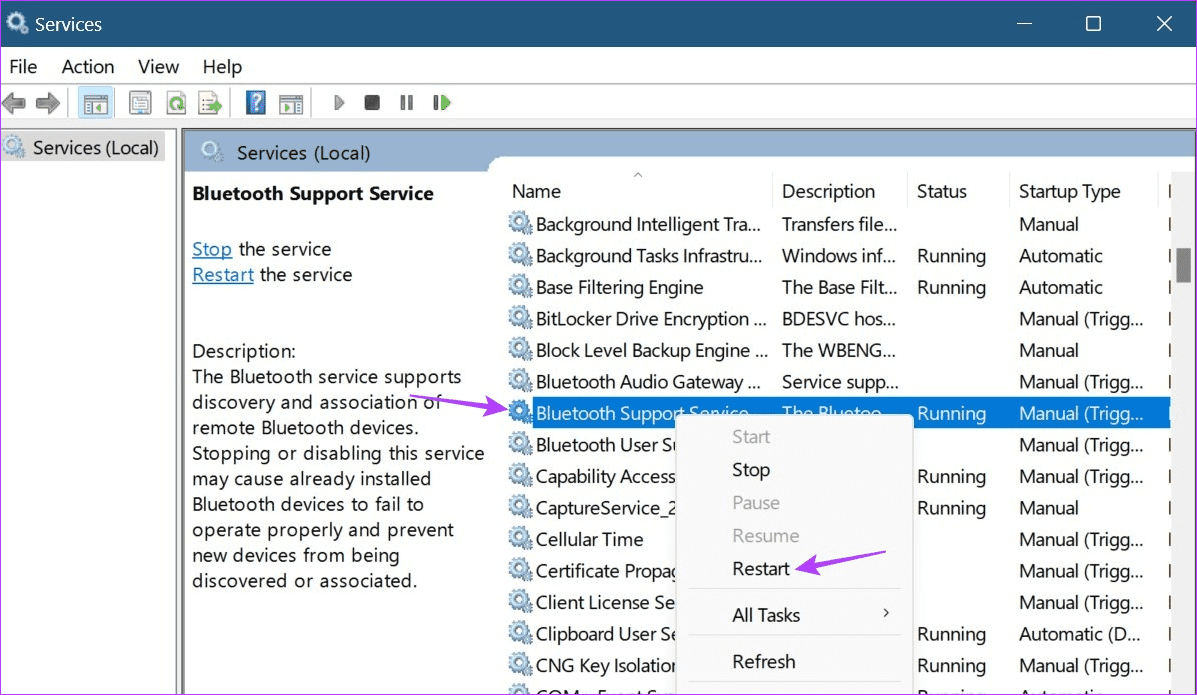
Task: Click gear icon beside Client License Service row
Action: click(520, 601)
